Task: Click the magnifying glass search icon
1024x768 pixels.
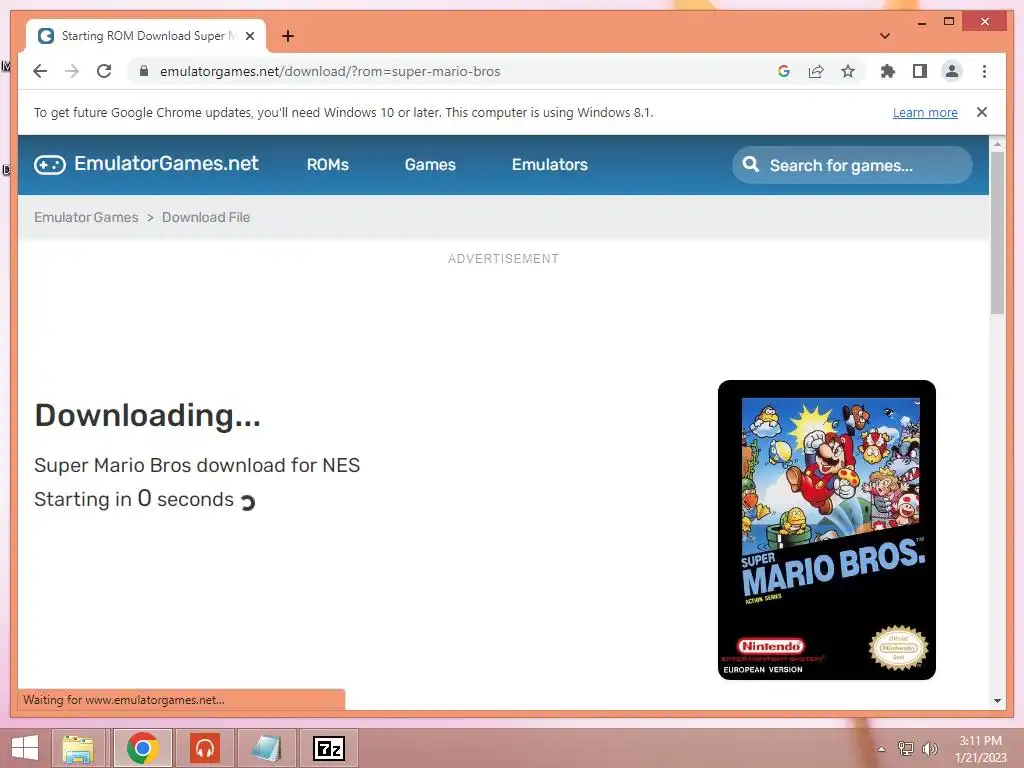Action: click(x=750, y=164)
